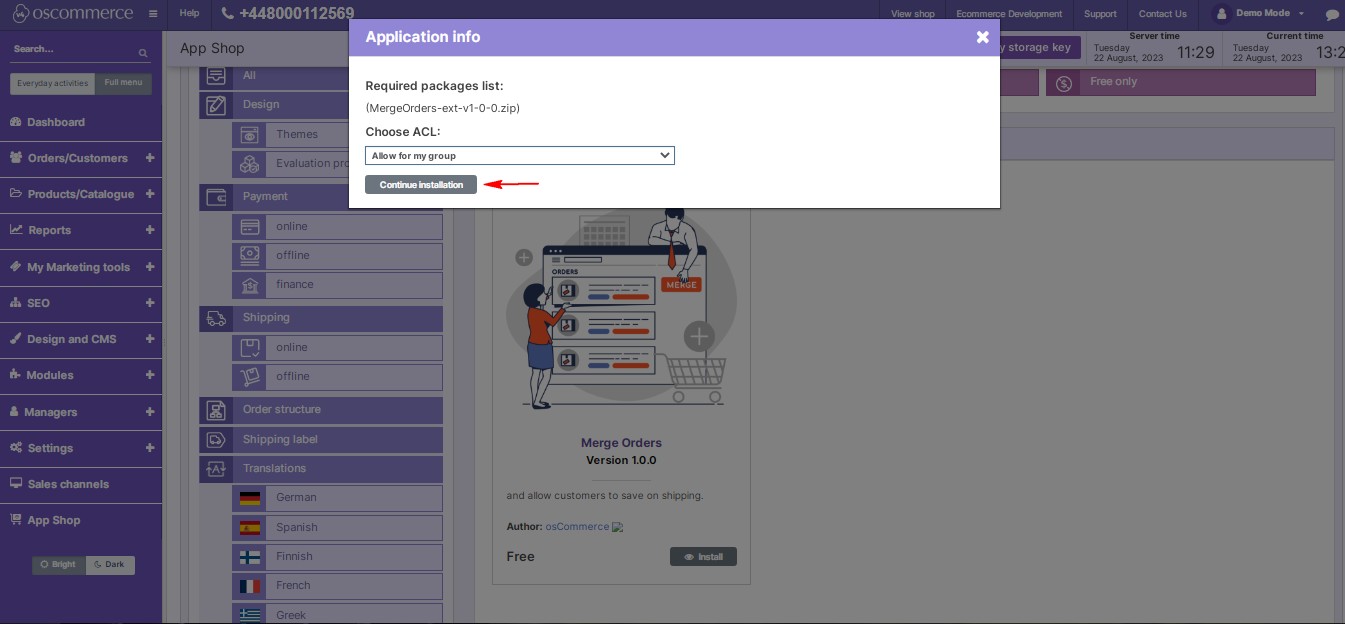
Task: Click the Payment wallet category icon
Action: click(216, 197)
